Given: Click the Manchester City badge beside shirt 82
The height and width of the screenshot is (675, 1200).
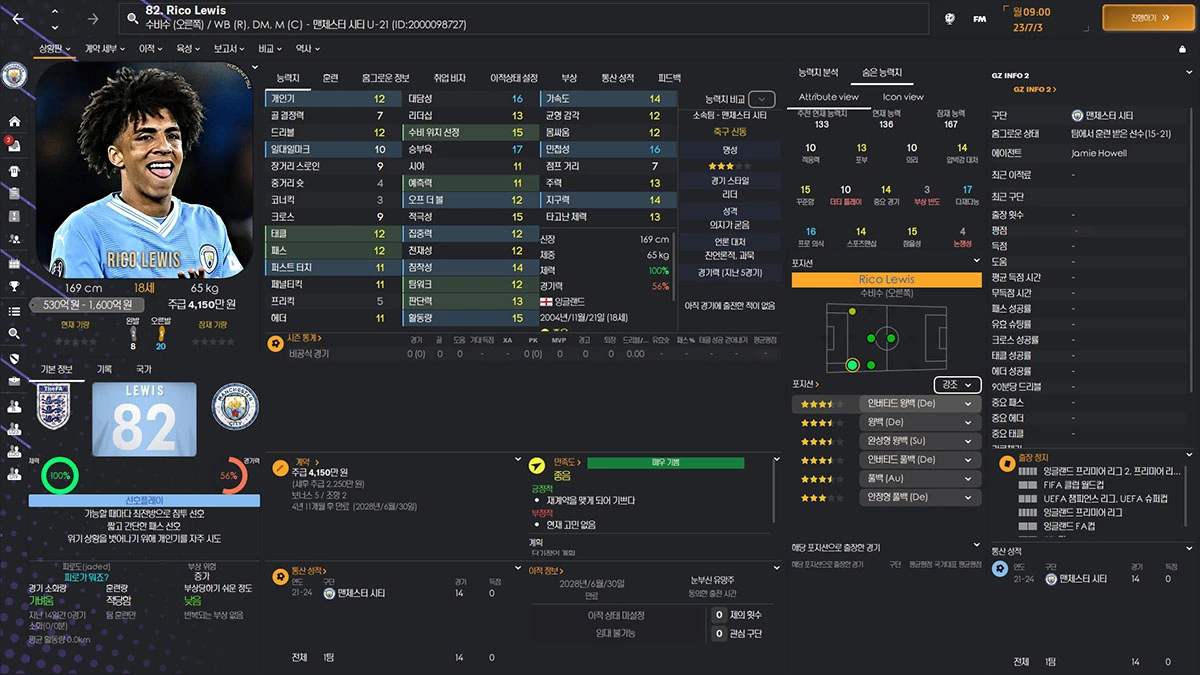Looking at the screenshot, I should (235, 406).
